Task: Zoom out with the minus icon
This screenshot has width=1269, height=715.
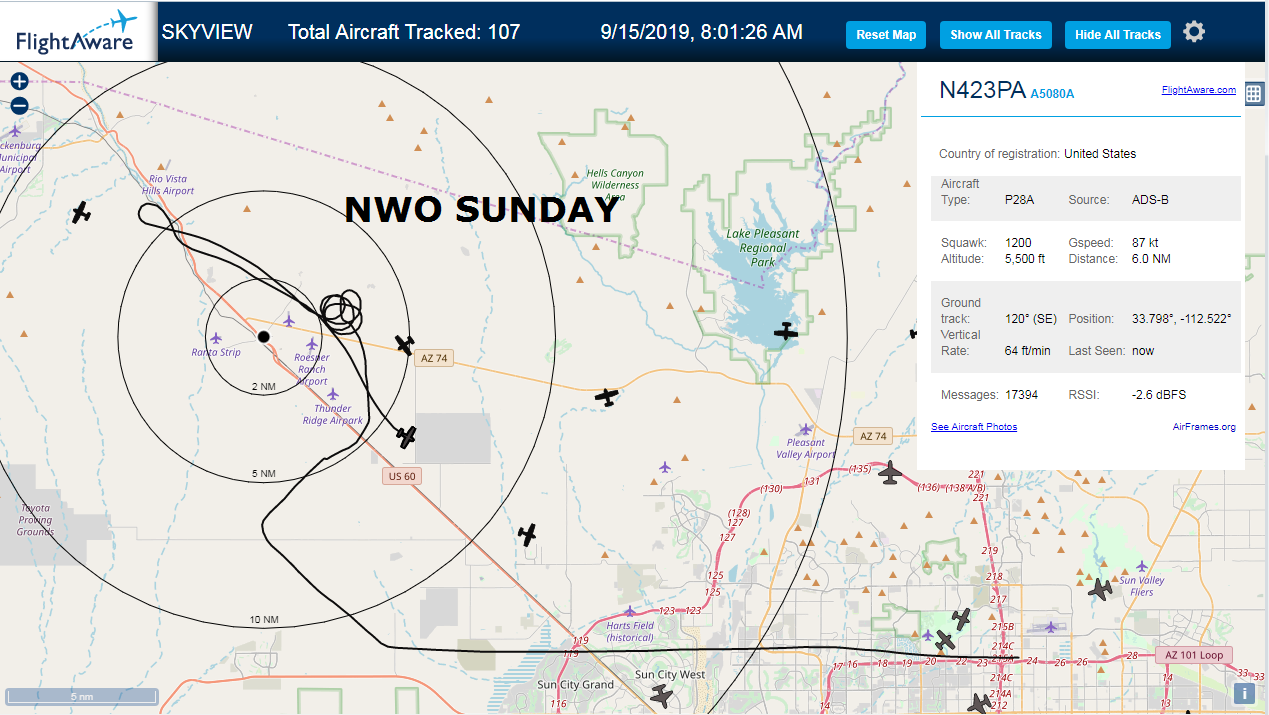Action: [19, 105]
